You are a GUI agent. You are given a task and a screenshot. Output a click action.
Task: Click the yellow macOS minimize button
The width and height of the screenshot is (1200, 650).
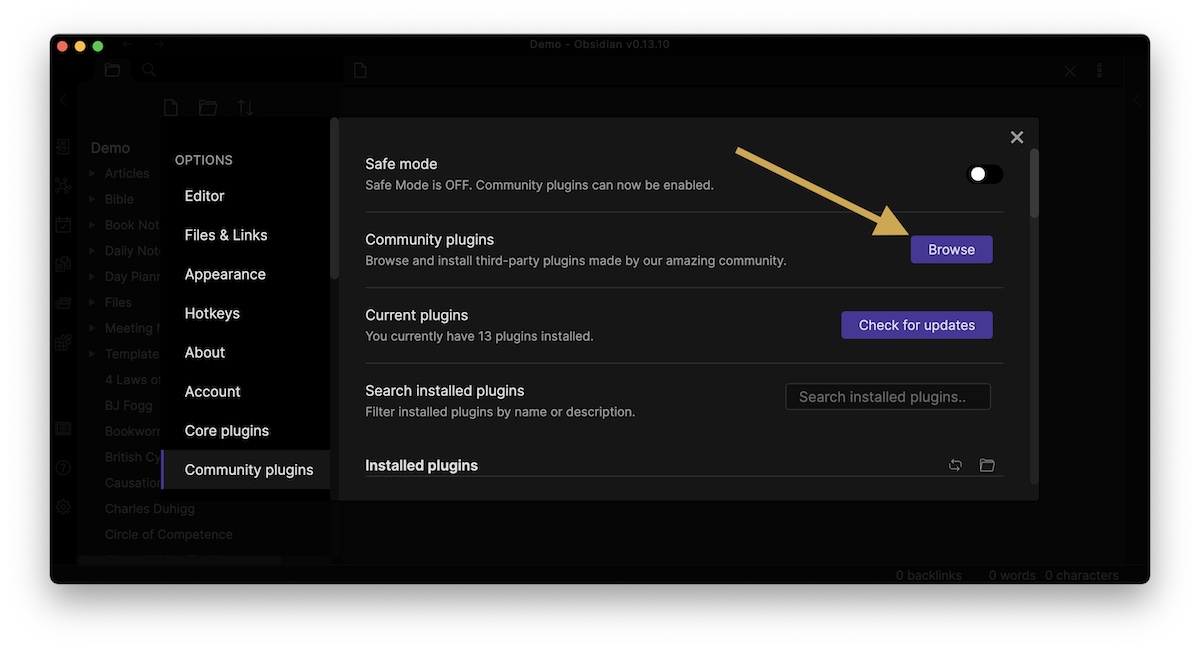[80, 46]
